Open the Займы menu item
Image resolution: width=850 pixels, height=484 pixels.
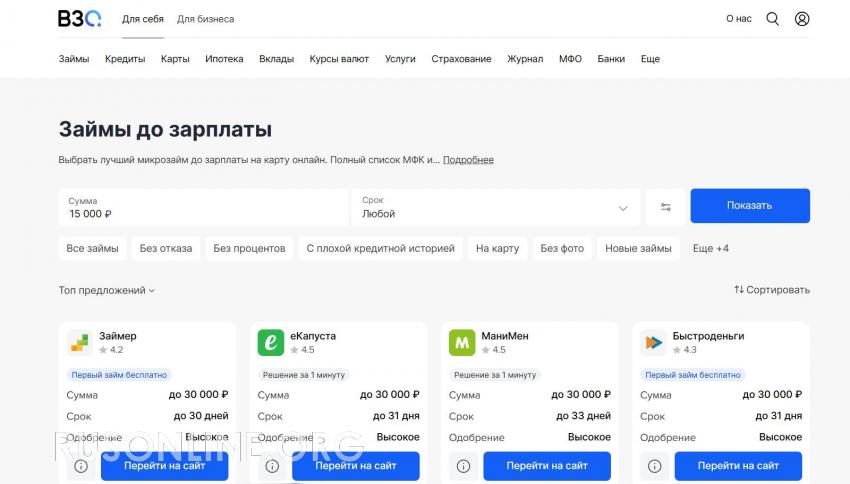pyautogui.click(x=74, y=59)
